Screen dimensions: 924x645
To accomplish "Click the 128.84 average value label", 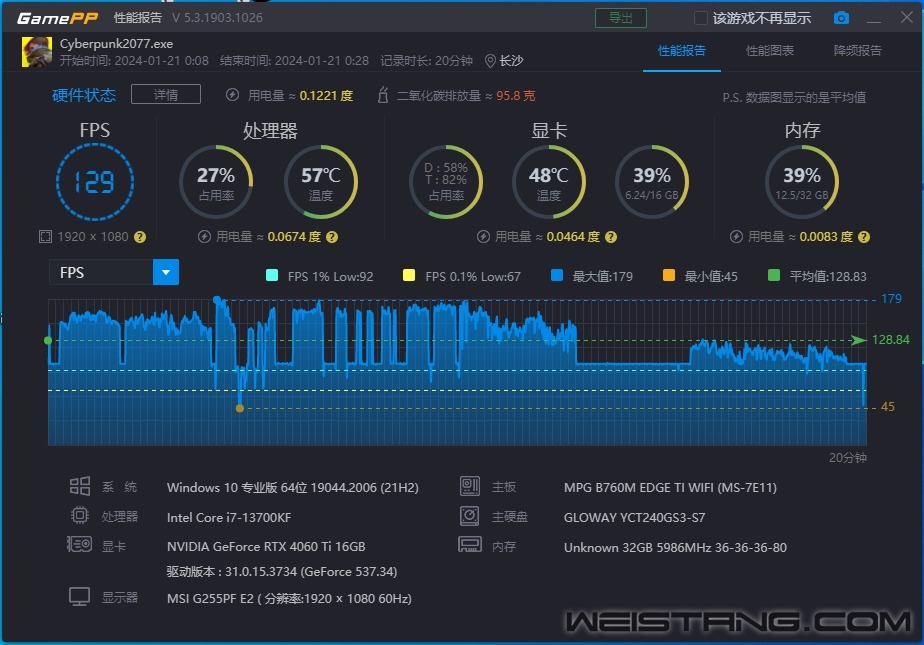I will [890, 339].
